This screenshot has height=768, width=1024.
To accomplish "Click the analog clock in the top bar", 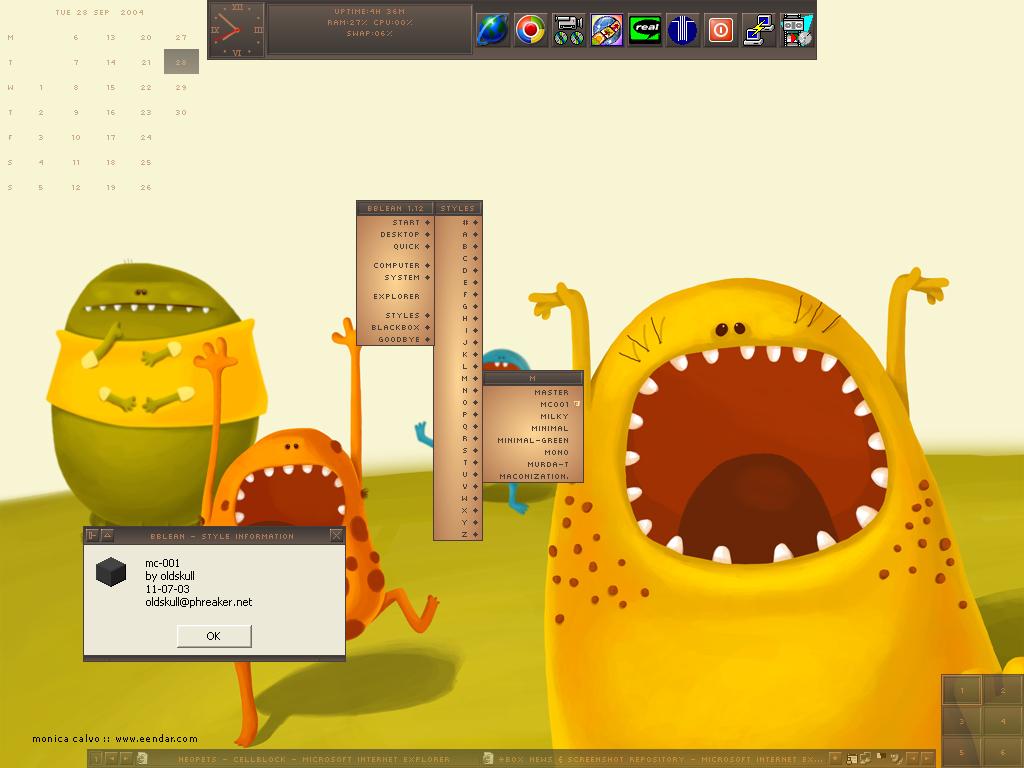I will [x=236, y=30].
